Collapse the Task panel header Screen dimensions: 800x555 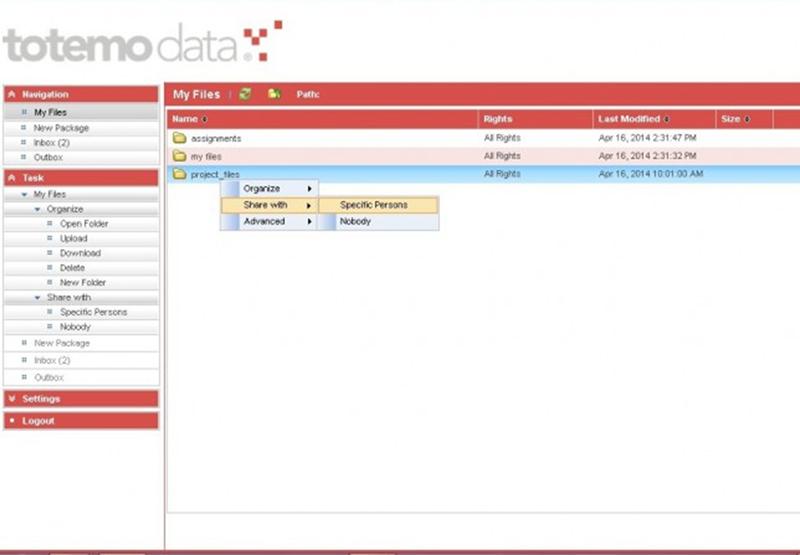click(x=12, y=177)
